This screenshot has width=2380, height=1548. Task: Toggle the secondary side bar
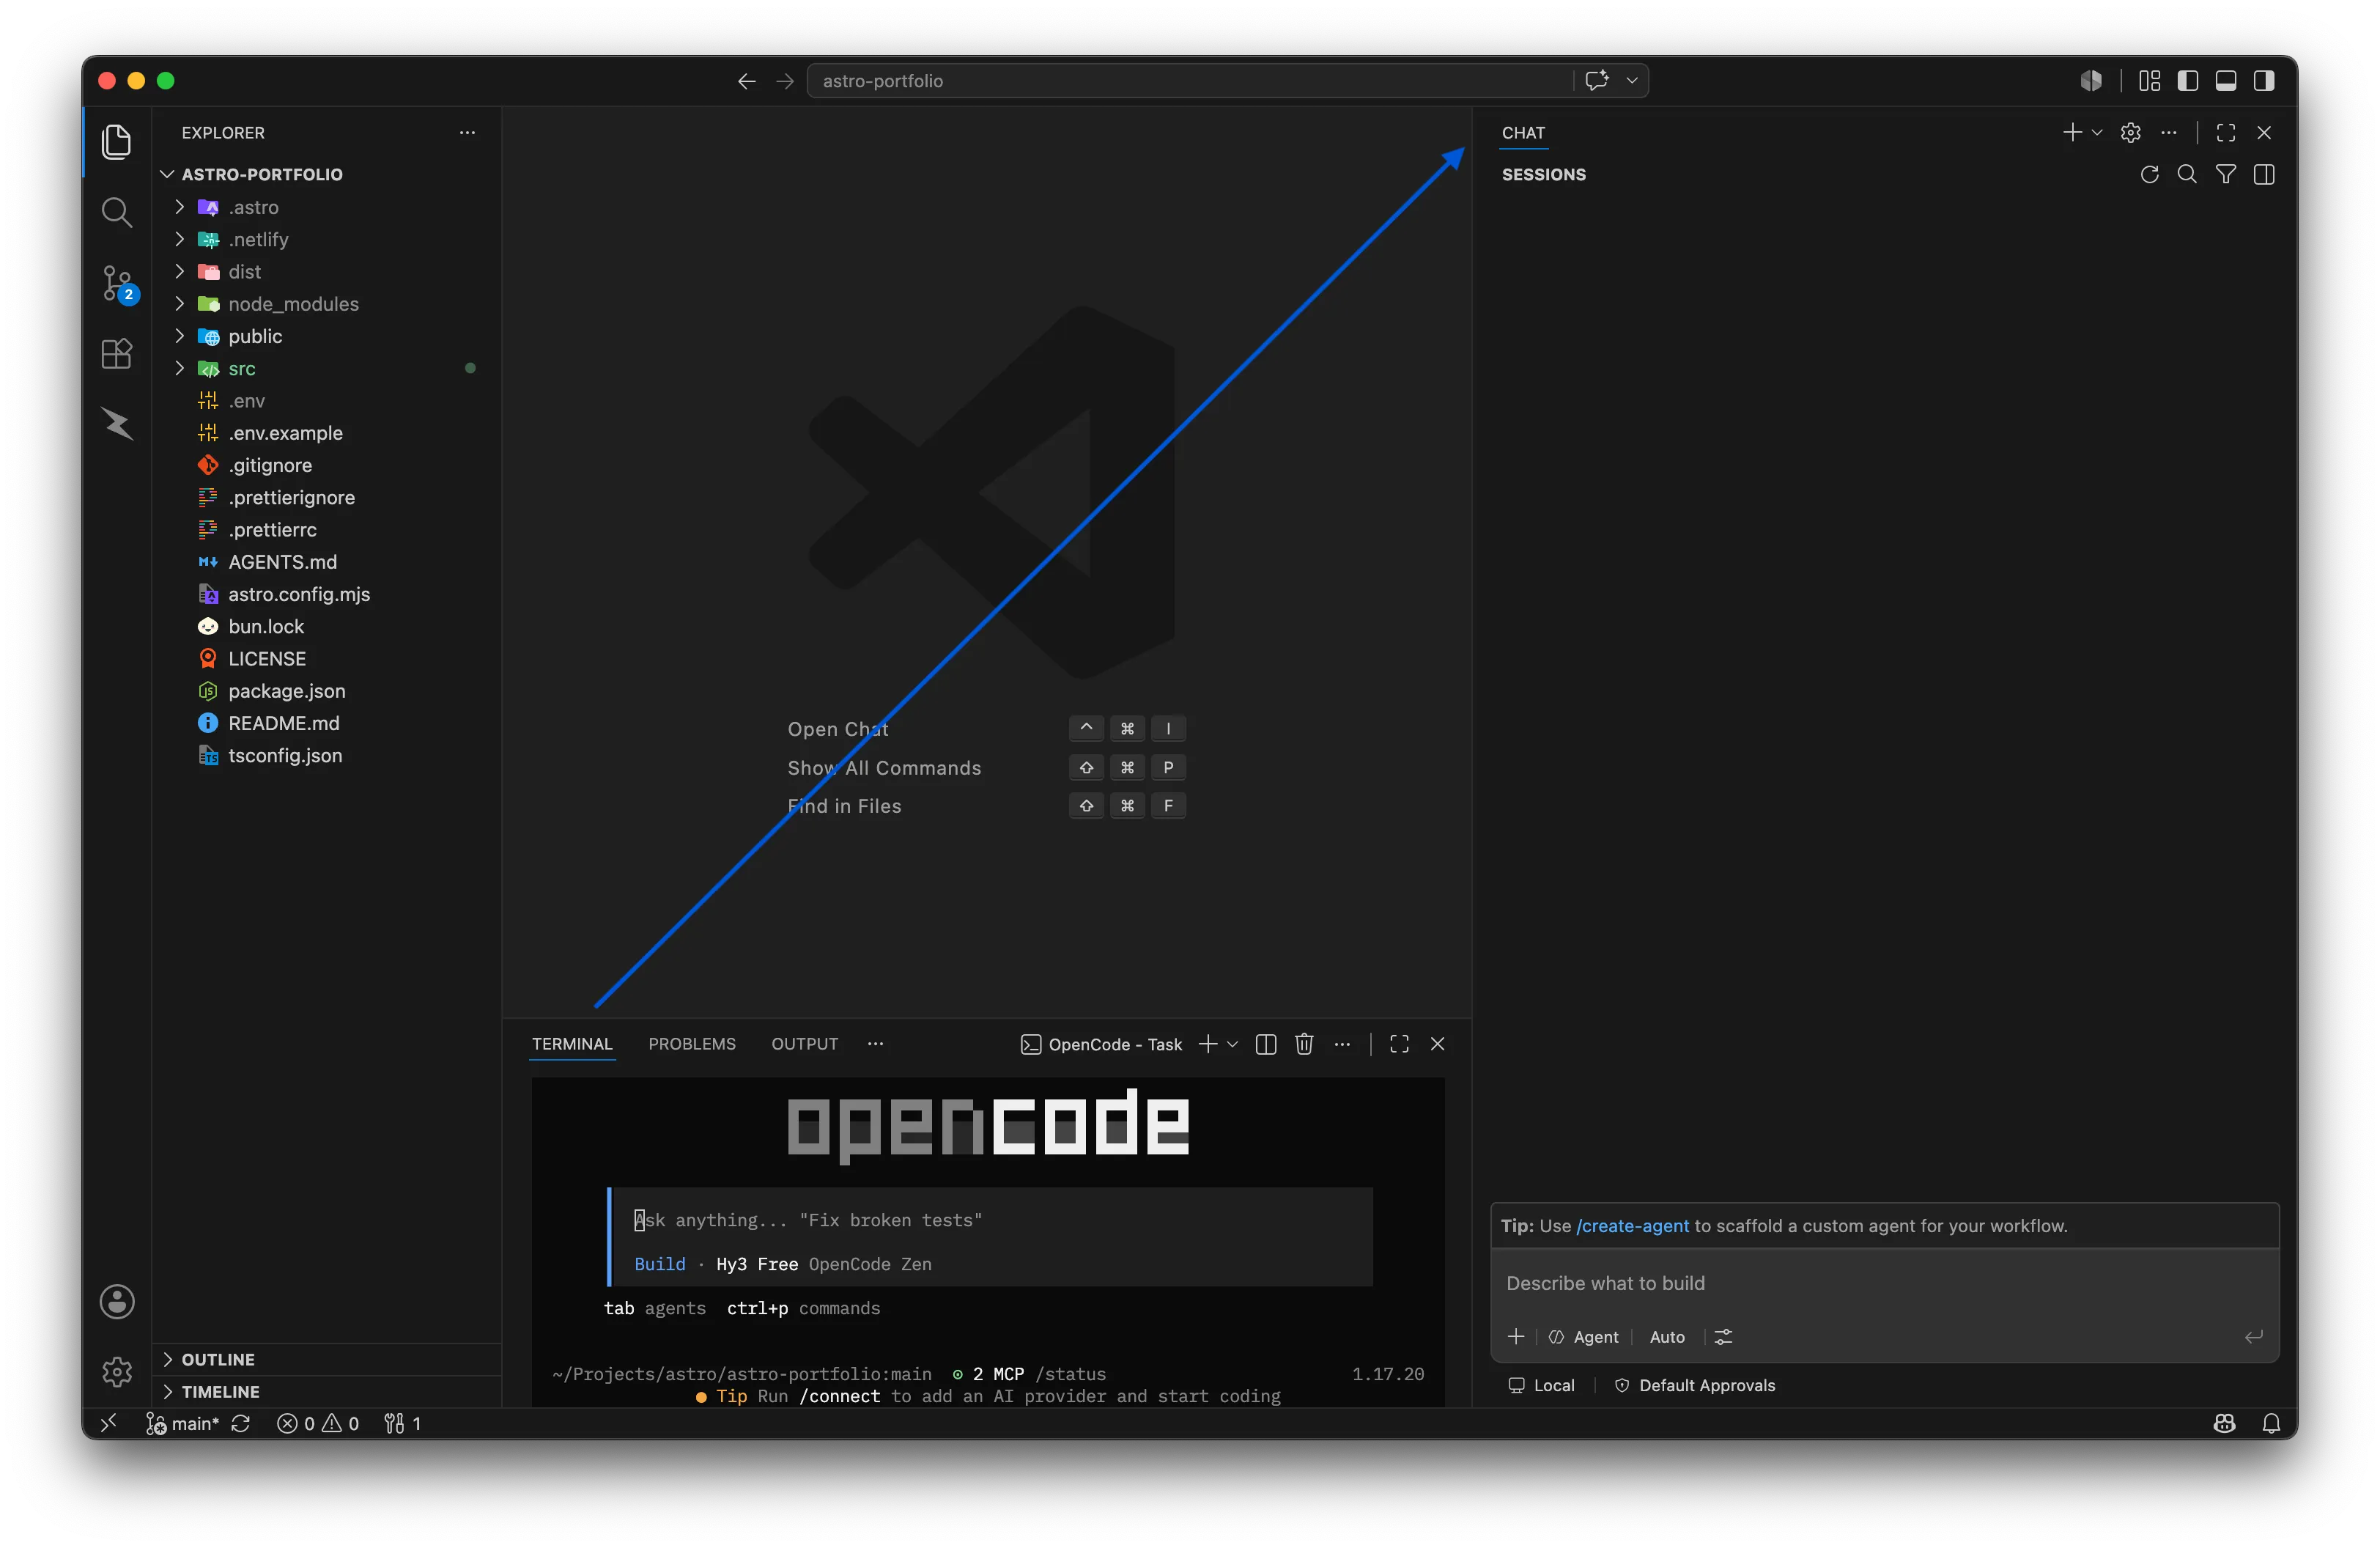tap(2263, 80)
